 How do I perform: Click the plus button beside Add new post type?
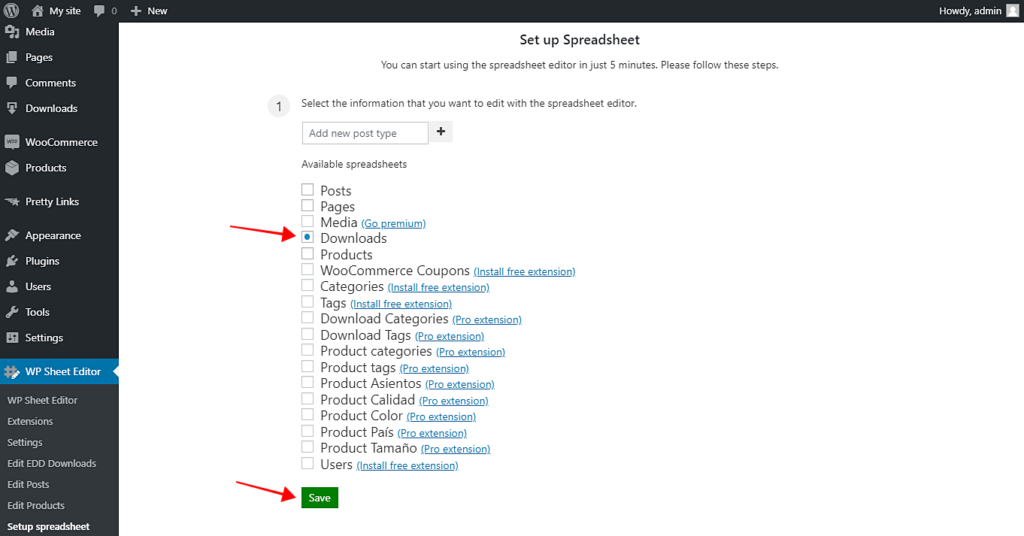(x=441, y=132)
